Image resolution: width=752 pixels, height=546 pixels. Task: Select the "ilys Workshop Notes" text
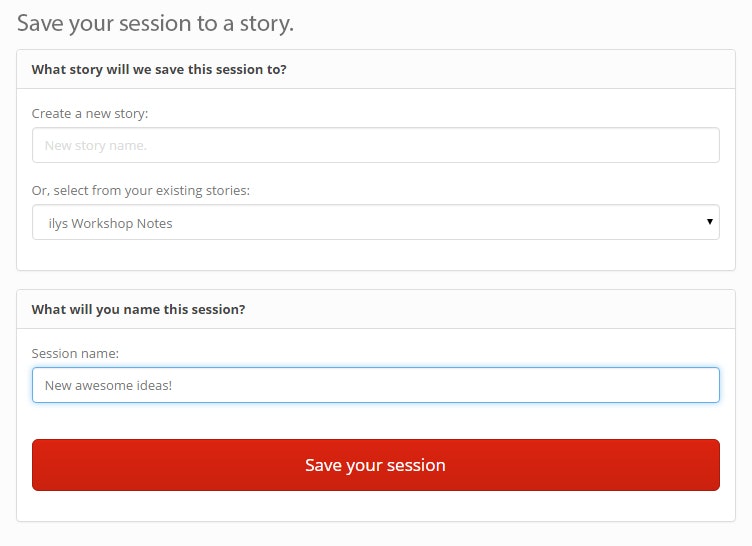click(x=110, y=223)
